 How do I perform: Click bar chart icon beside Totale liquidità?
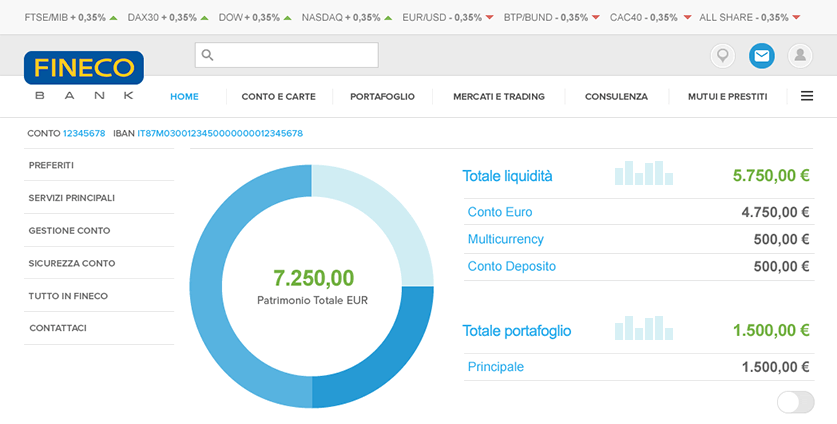pyautogui.click(x=644, y=173)
